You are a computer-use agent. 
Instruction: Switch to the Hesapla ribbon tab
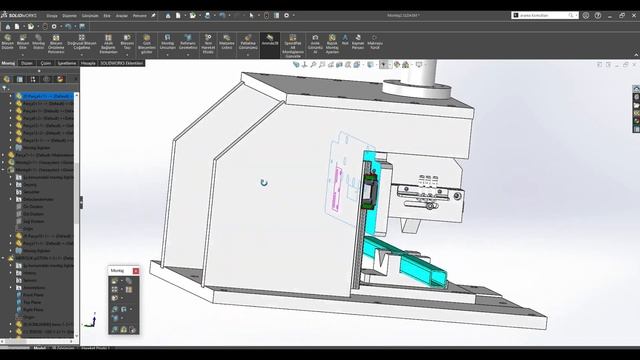click(x=88, y=63)
